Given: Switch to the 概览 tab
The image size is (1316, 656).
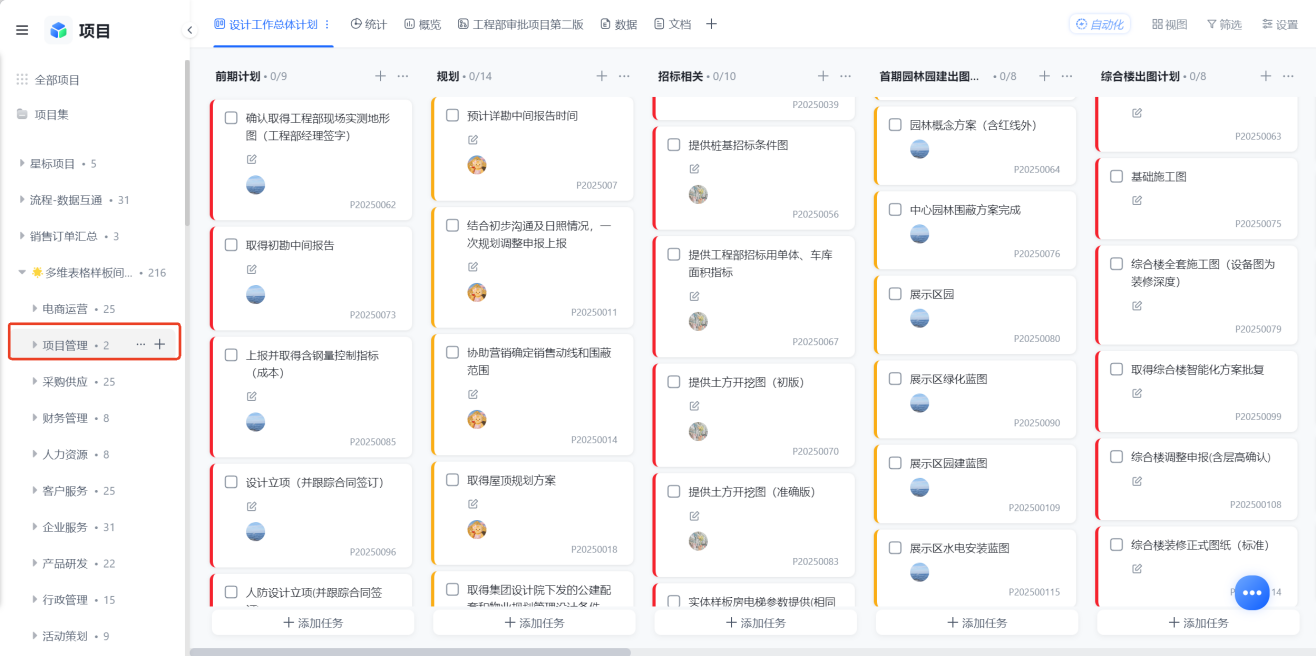Looking at the screenshot, I should (x=422, y=24).
